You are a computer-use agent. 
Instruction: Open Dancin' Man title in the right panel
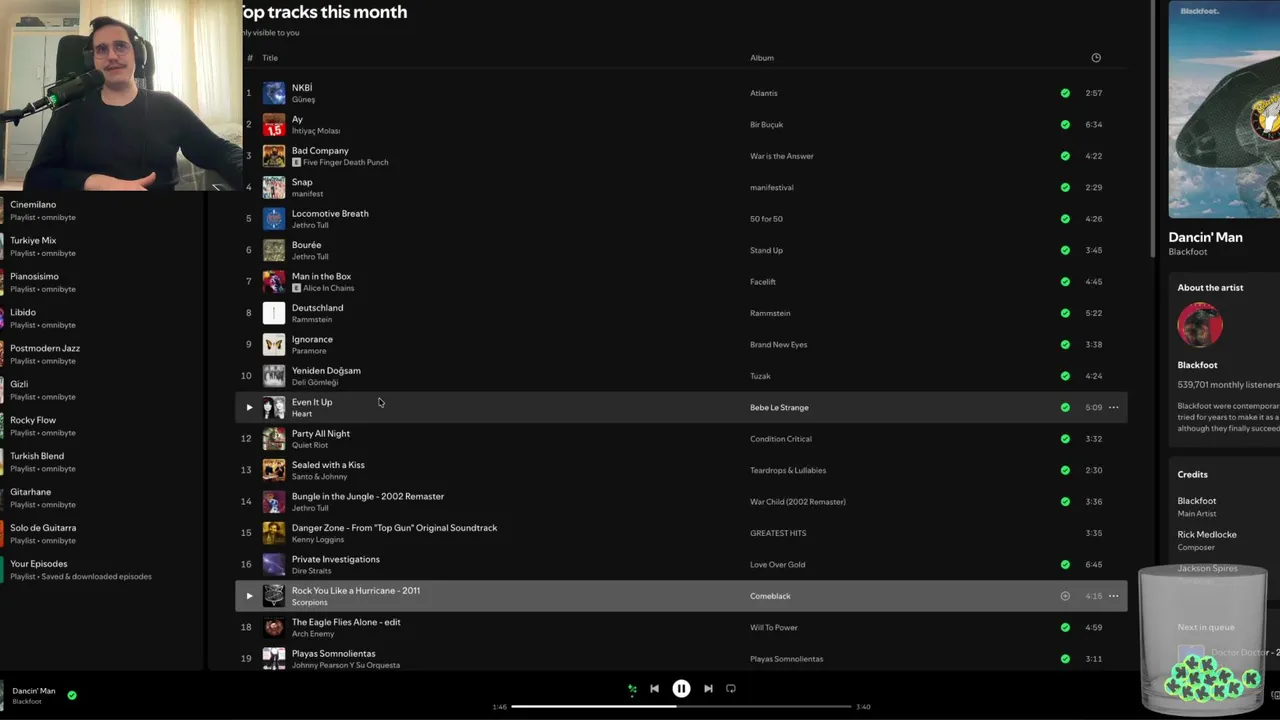coord(1206,237)
